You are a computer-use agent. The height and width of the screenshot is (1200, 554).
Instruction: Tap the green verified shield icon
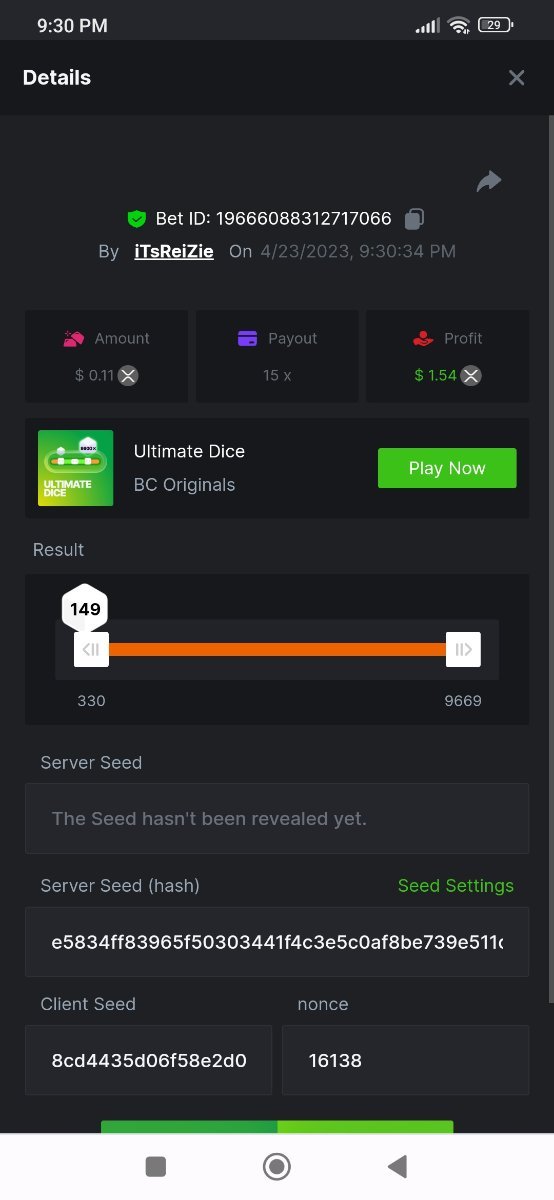[x=136, y=218]
